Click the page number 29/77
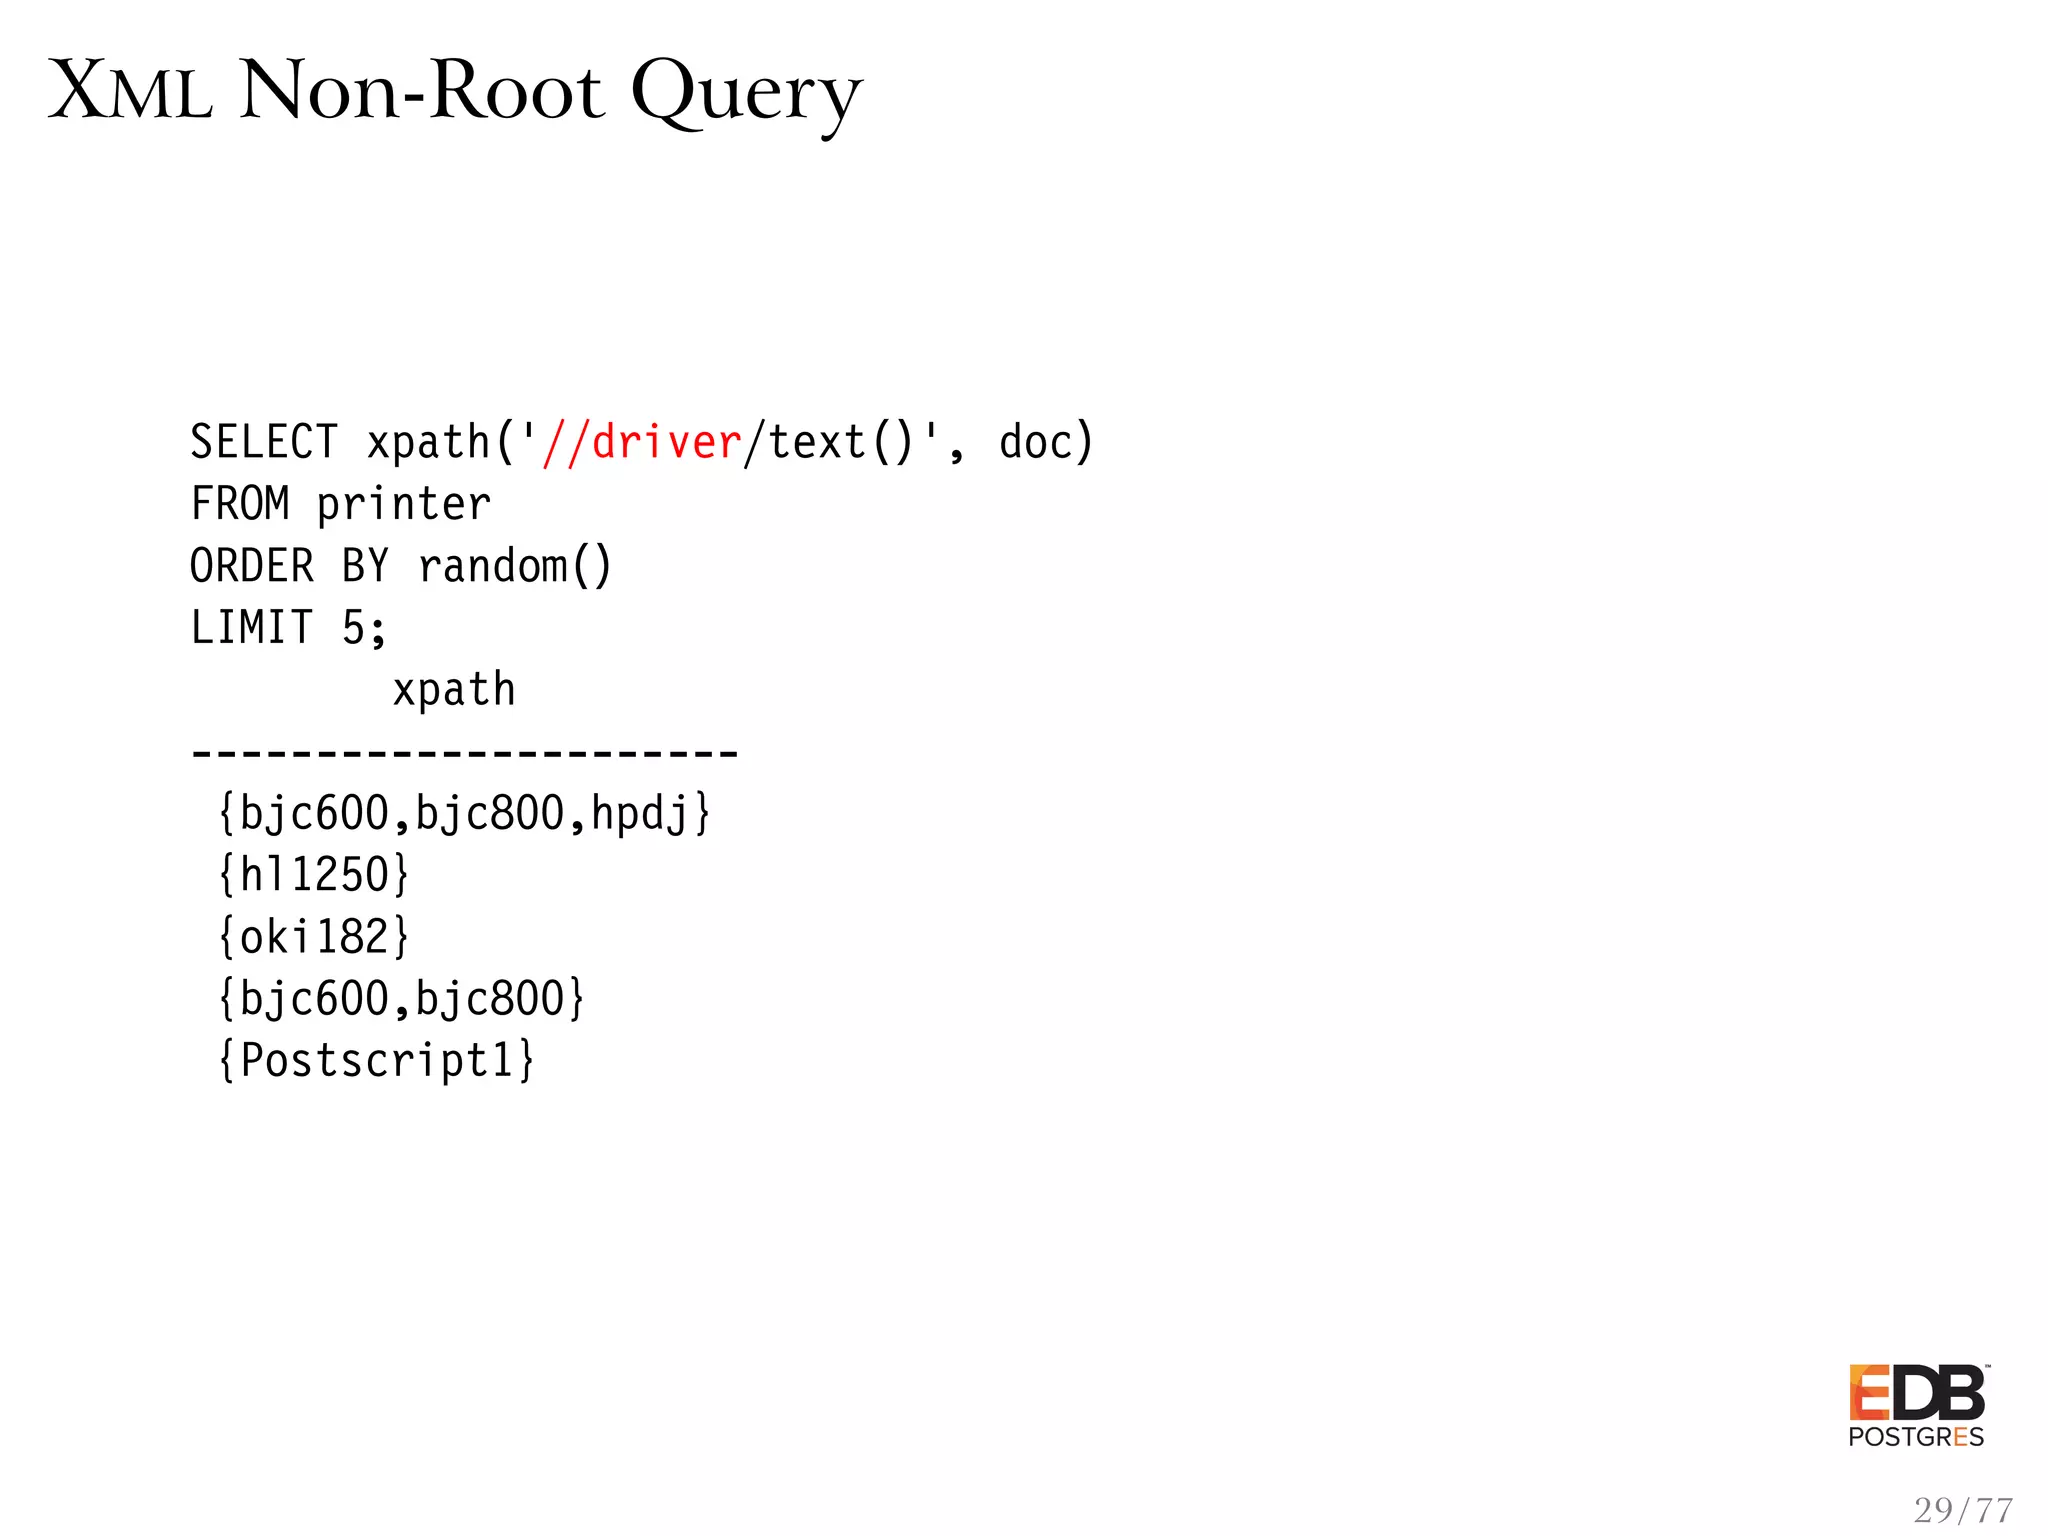 pyautogui.click(x=1962, y=1509)
